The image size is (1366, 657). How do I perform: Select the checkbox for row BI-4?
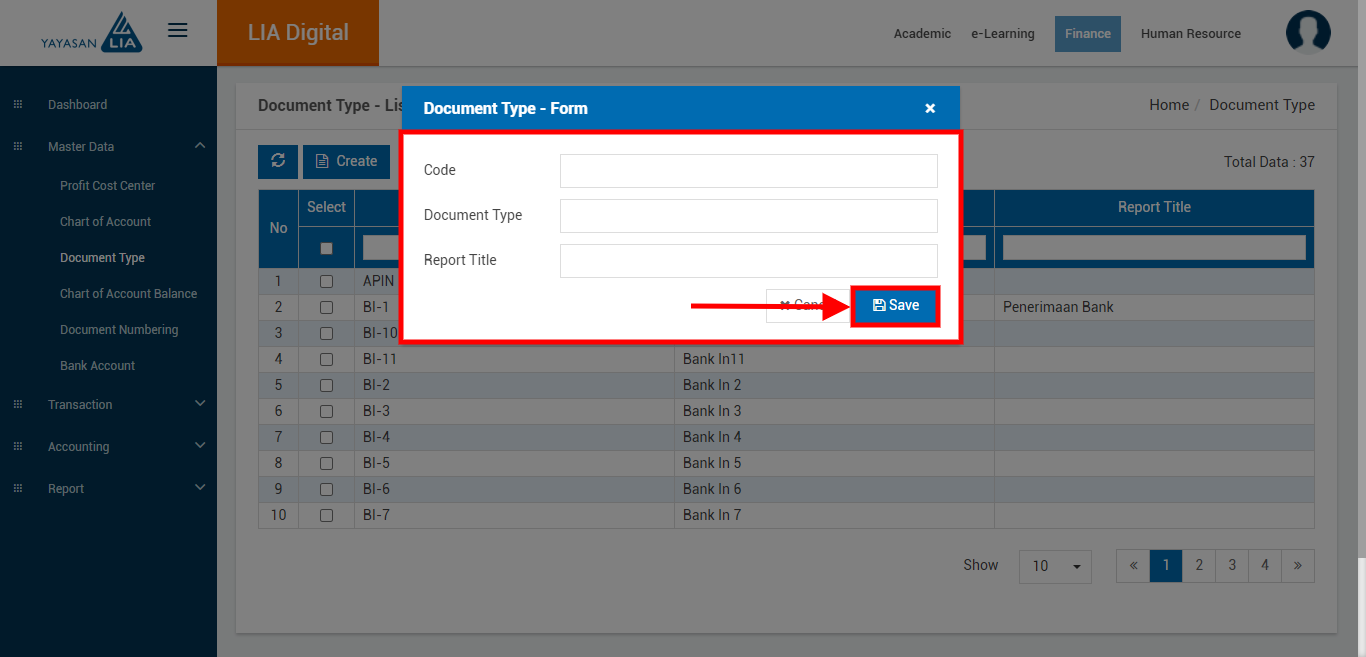pos(326,437)
